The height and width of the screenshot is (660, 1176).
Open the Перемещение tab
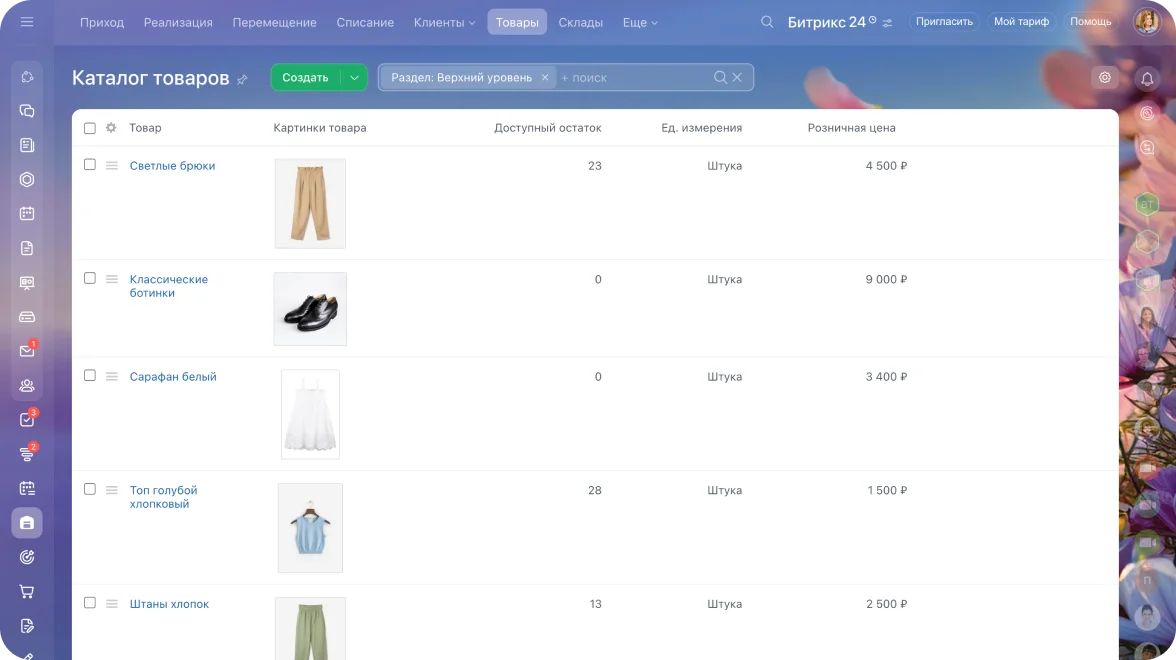click(274, 22)
